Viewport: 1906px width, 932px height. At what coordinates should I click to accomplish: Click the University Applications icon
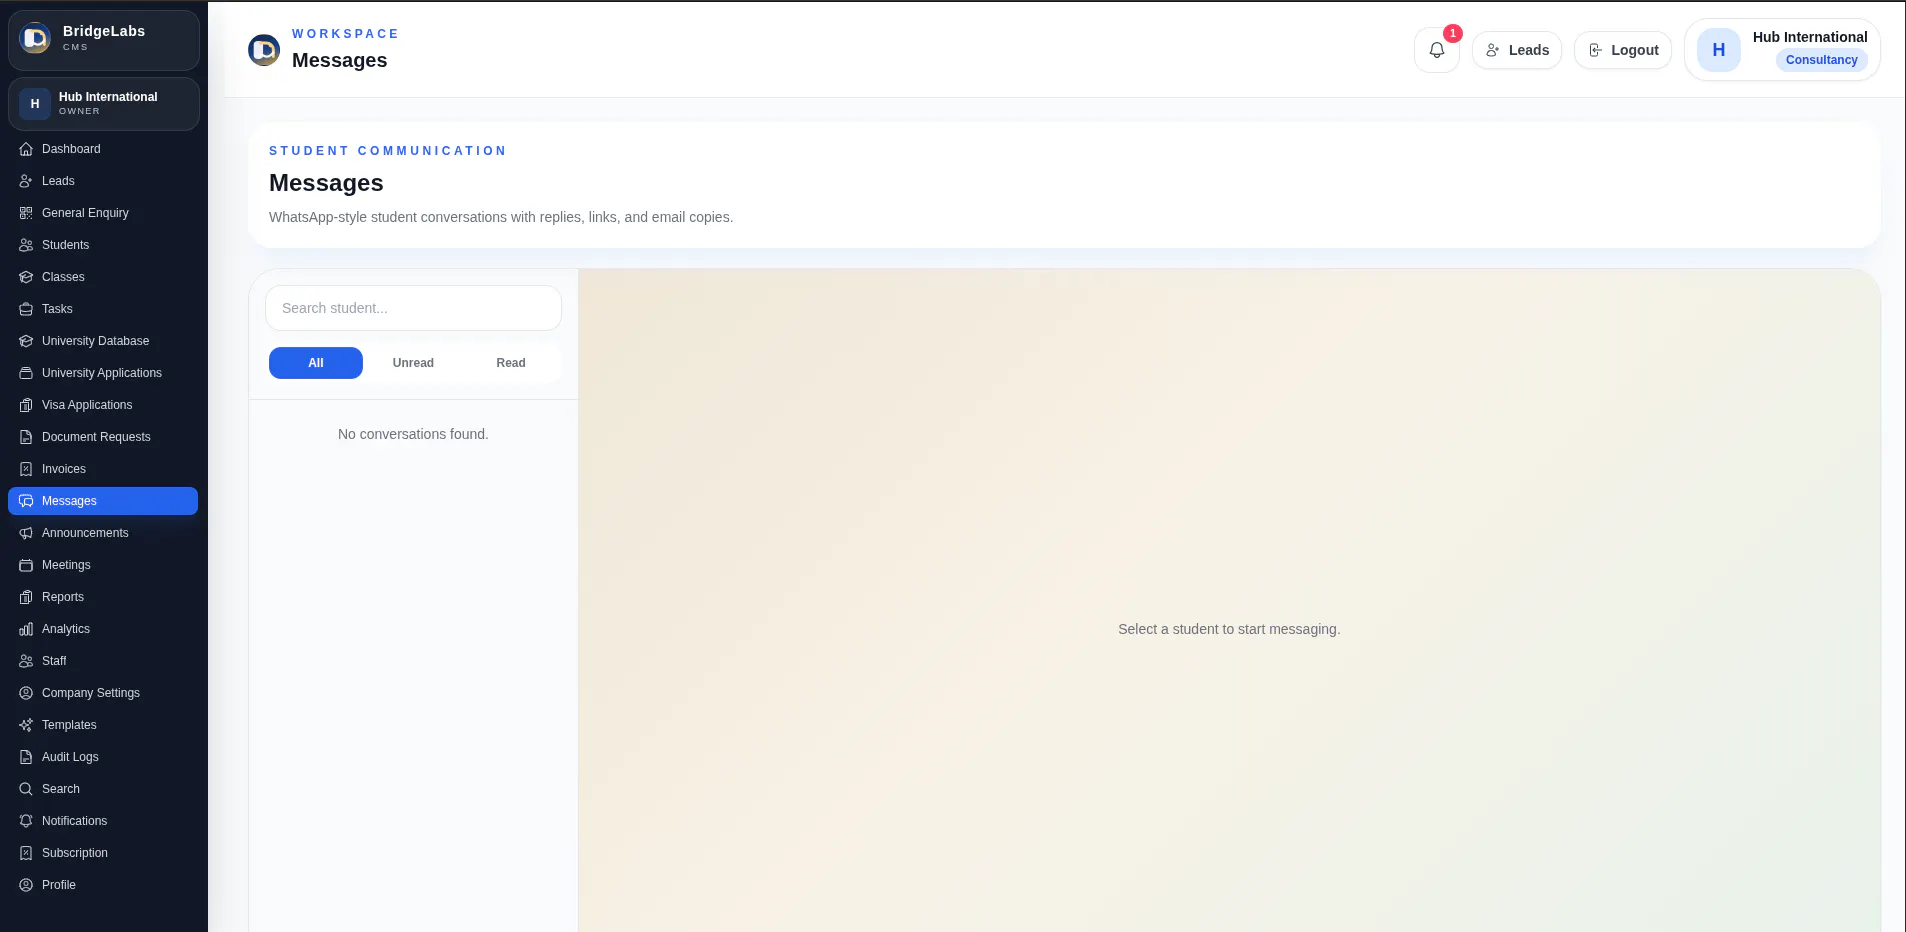pyautogui.click(x=26, y=373)
